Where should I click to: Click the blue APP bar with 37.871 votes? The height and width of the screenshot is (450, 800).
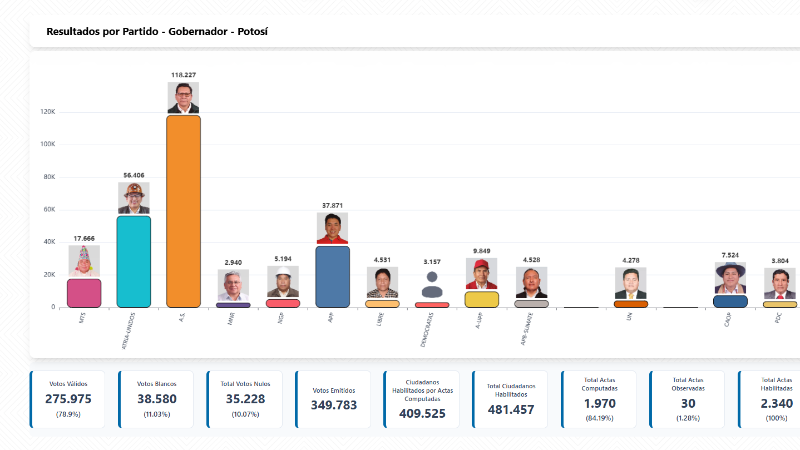click(x=332, y=276)
